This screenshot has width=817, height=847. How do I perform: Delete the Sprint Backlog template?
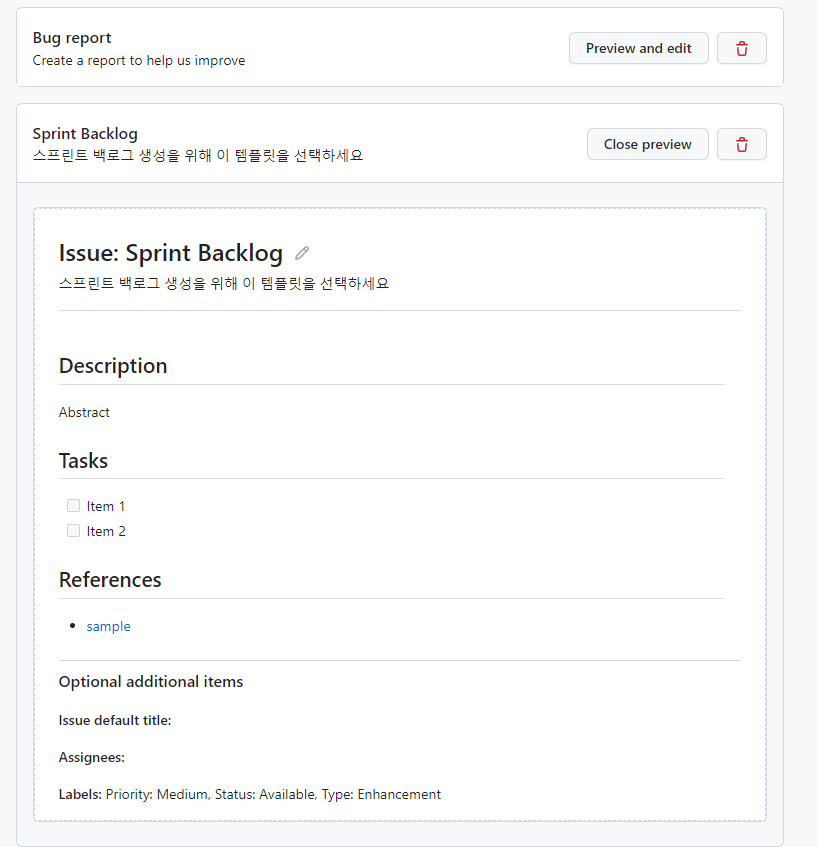click(741, 144)
